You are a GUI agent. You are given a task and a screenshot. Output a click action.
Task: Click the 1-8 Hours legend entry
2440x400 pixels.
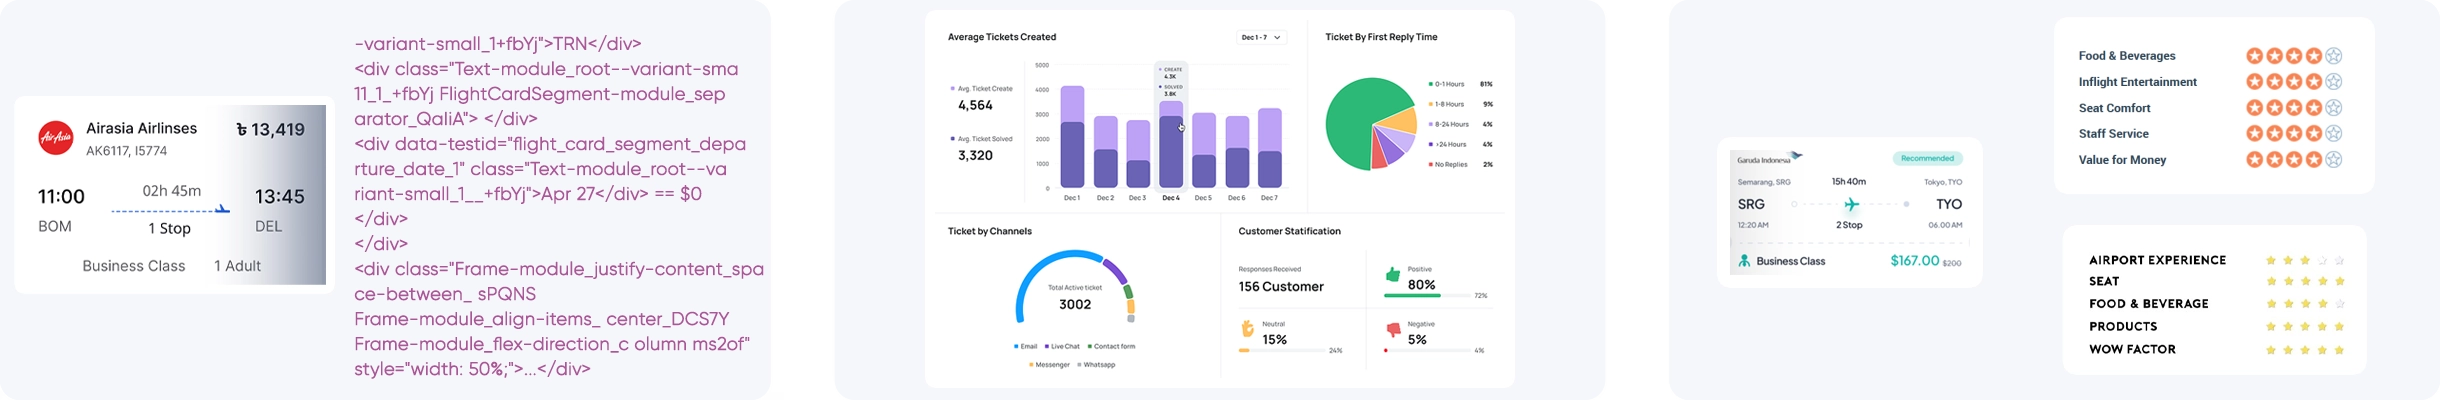pyautogui.click(x=1446, y=104)
